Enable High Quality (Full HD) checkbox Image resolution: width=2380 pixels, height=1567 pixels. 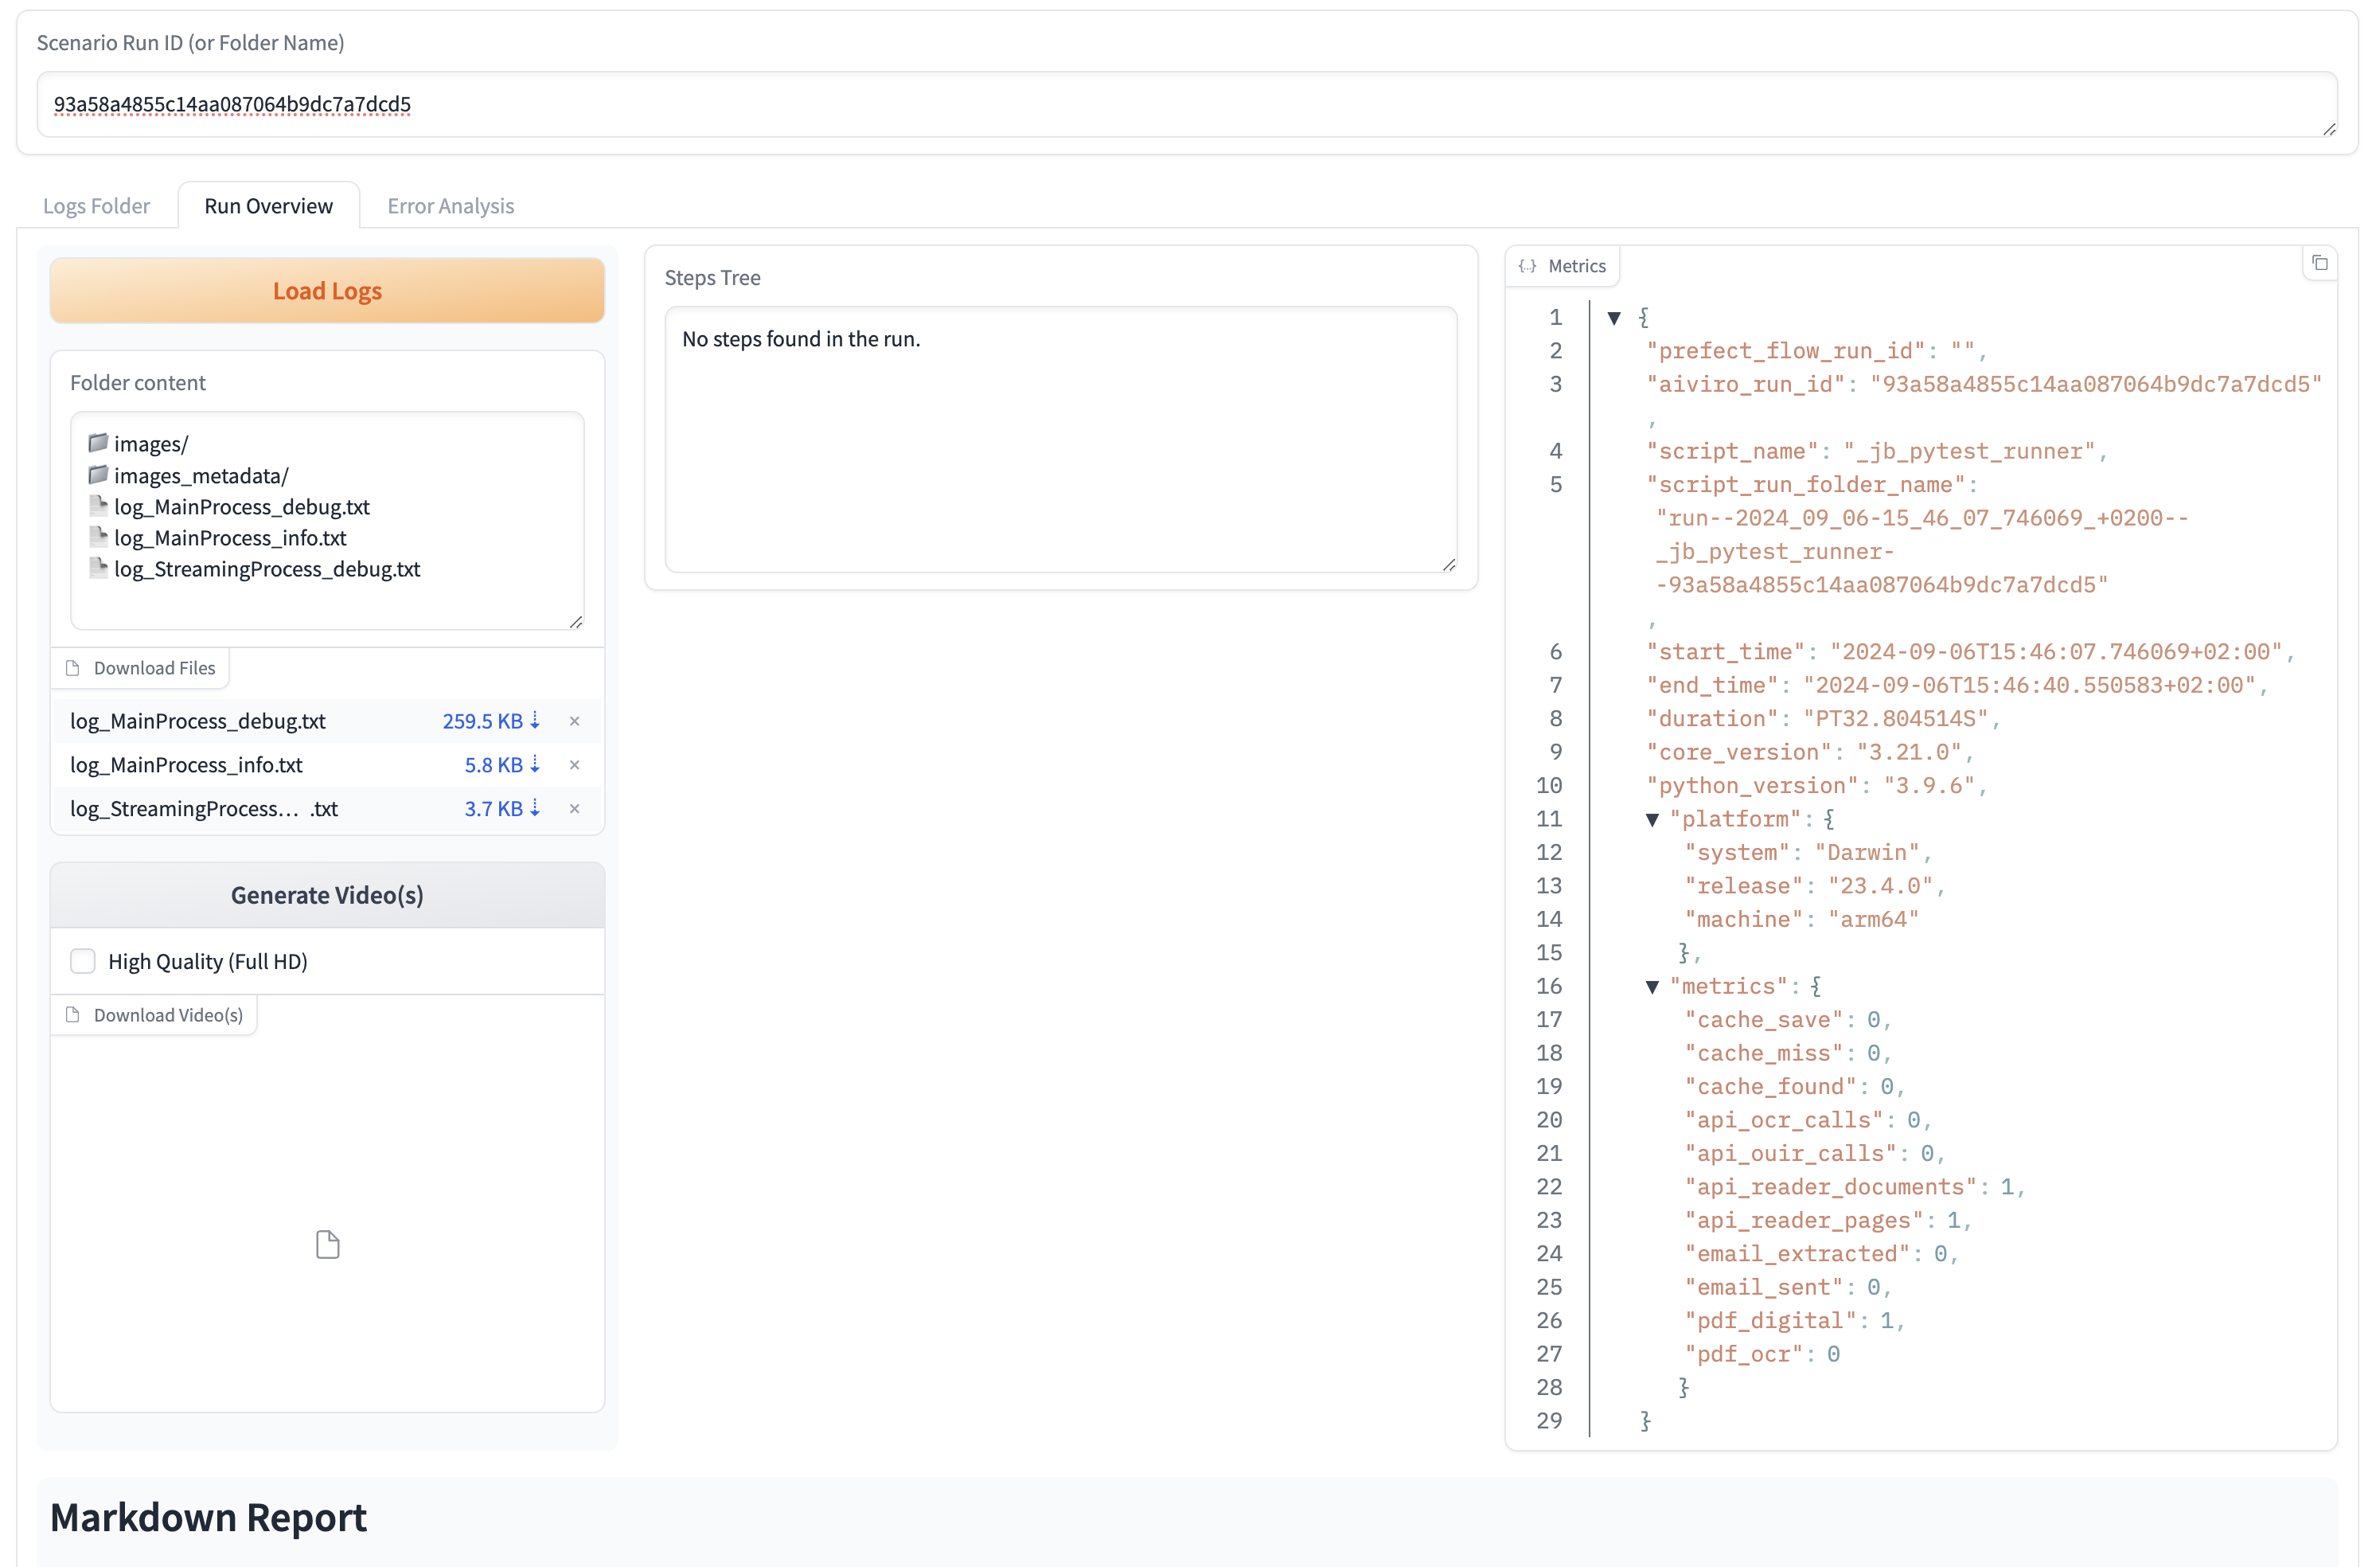pyautogui.click(x=83, y=961)
